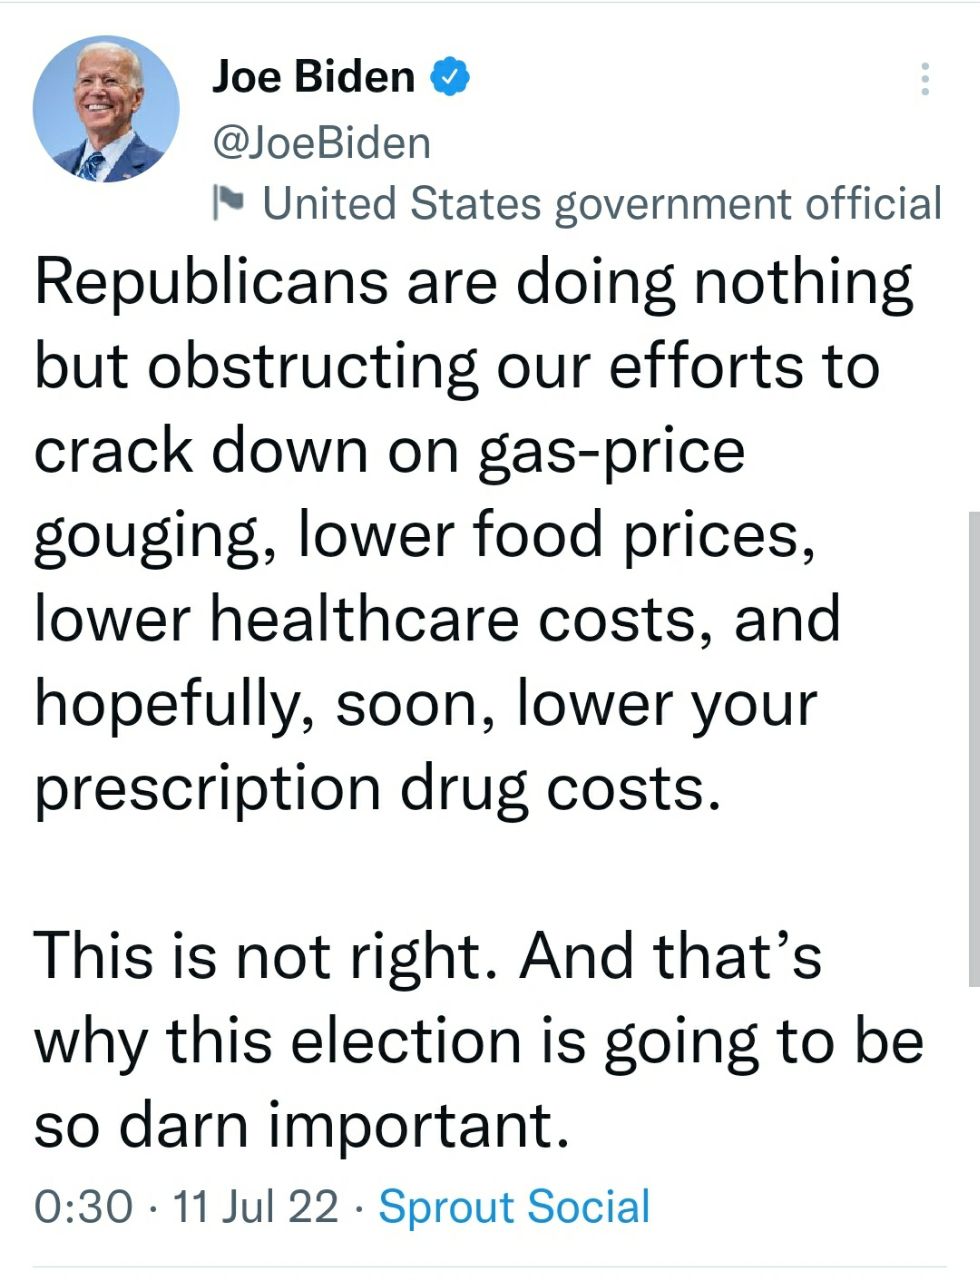Click the flag icon beside government official label
Viewport: 980px width, 1280px height.
point(229,202)
